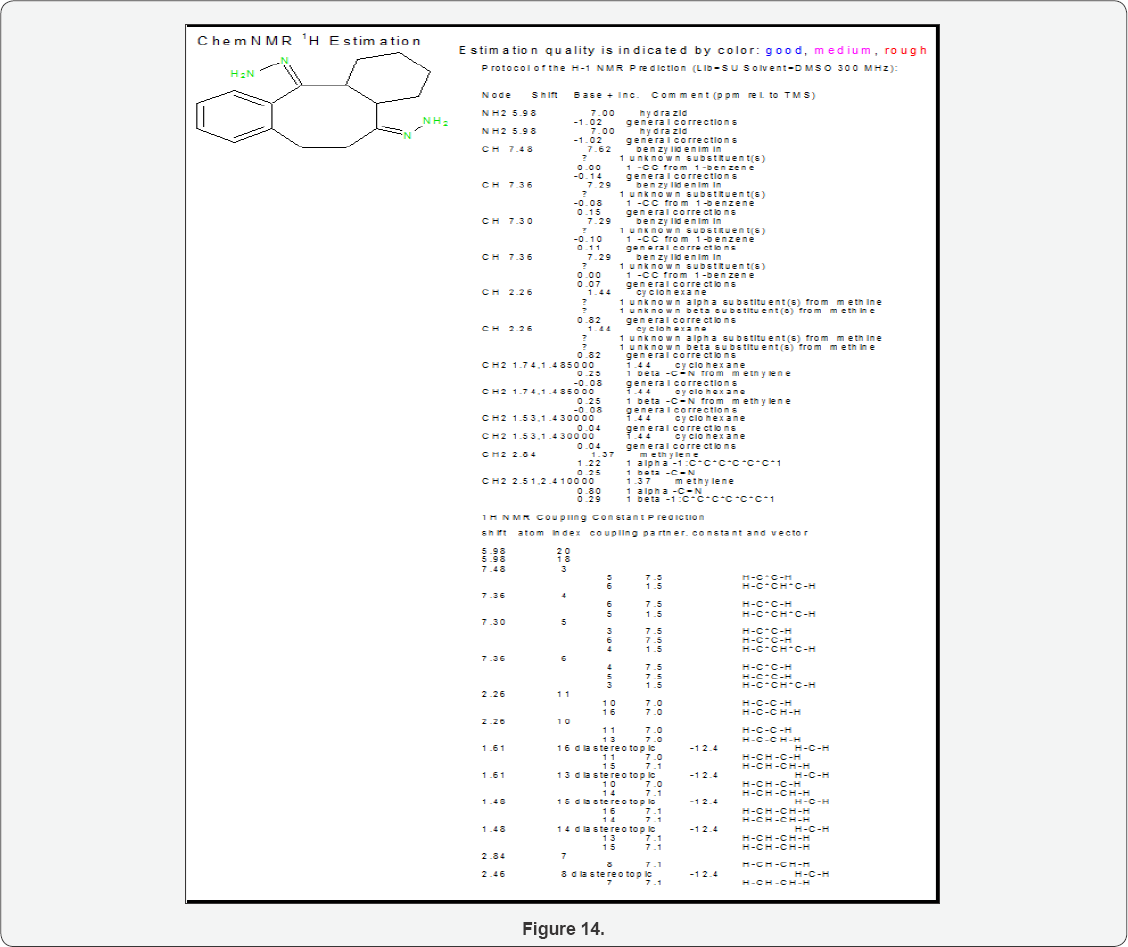The width and height of the screenshot is (1128, 947).
Task: Click the 1H NMR Coupling Constant Prediction heading
Action: [594, 517]
